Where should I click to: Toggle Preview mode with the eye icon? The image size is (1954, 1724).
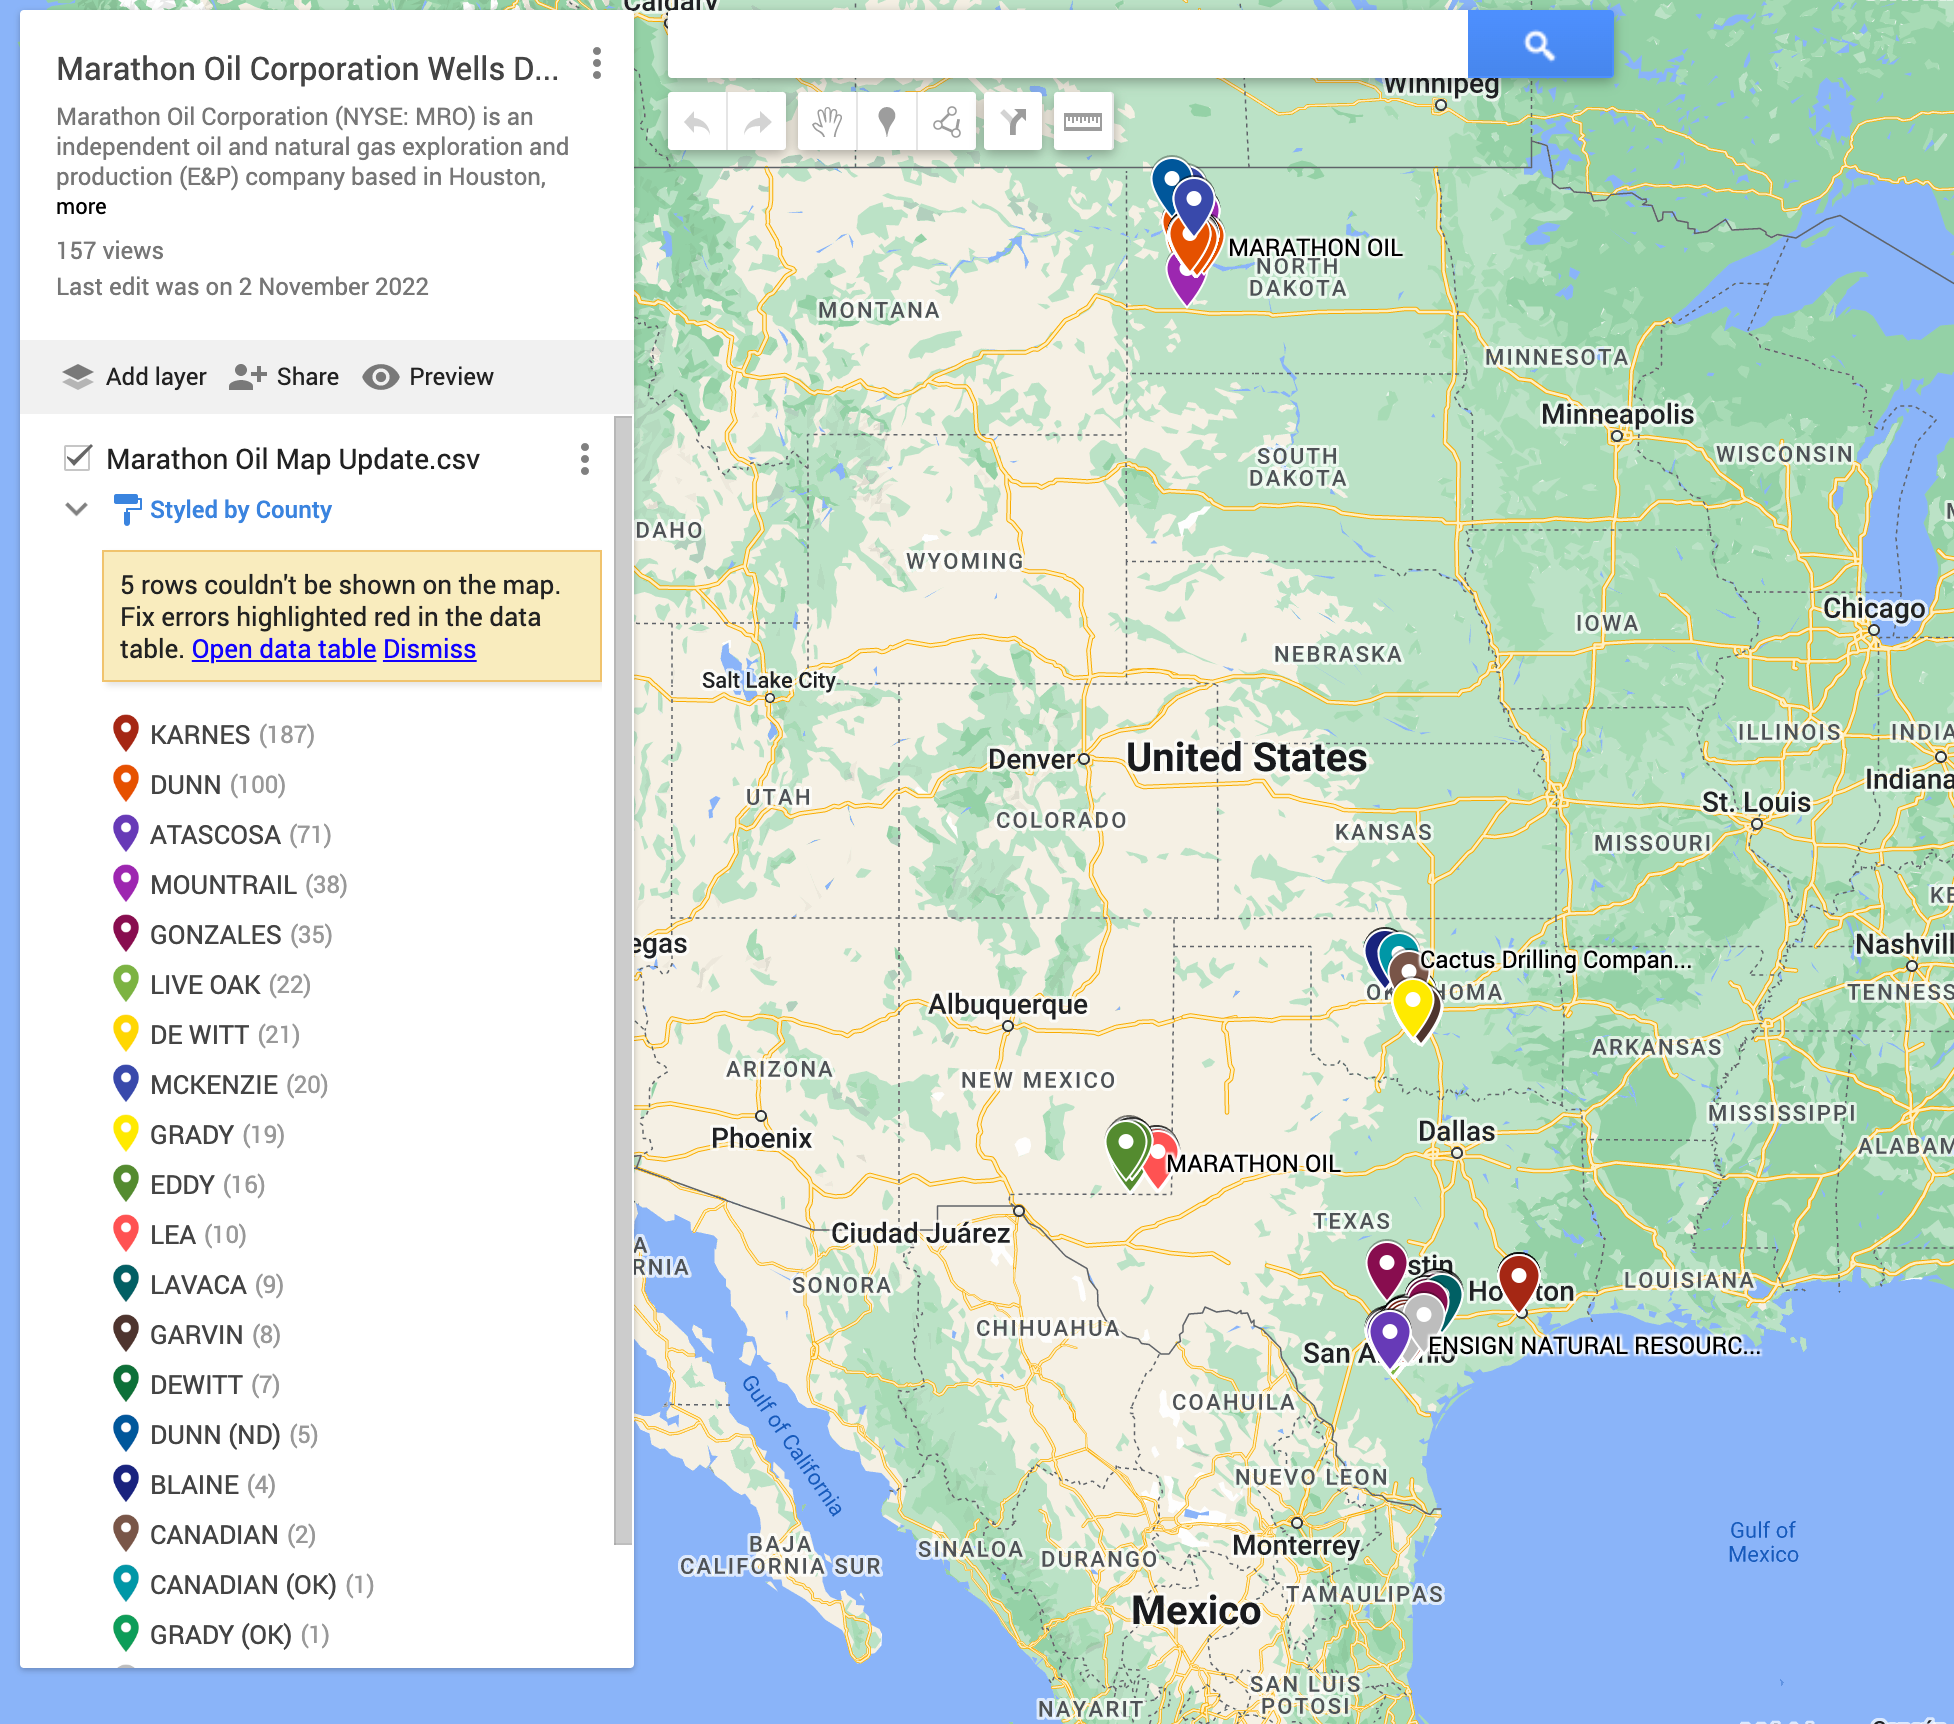381,377
